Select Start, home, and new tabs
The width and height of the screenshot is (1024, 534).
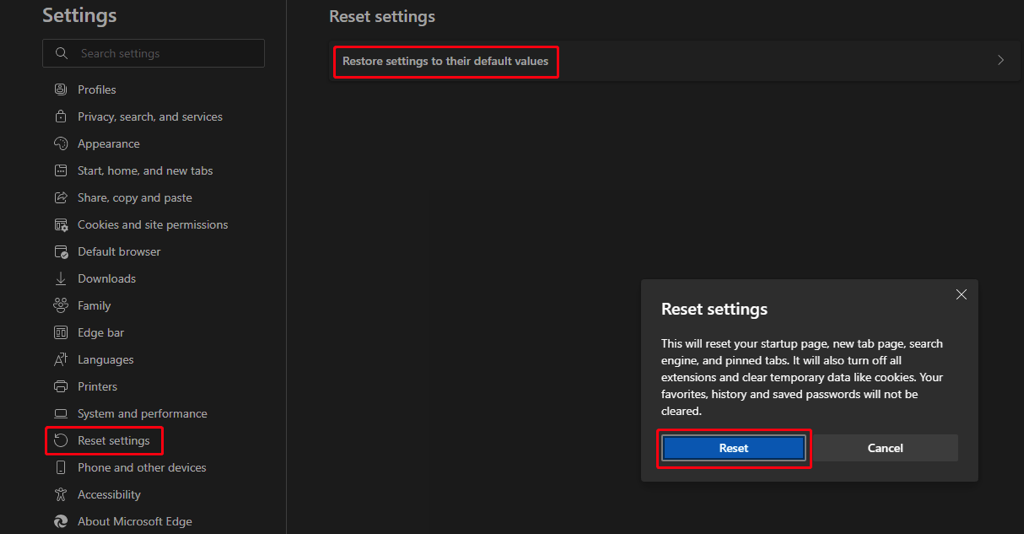tap(145, 170)
